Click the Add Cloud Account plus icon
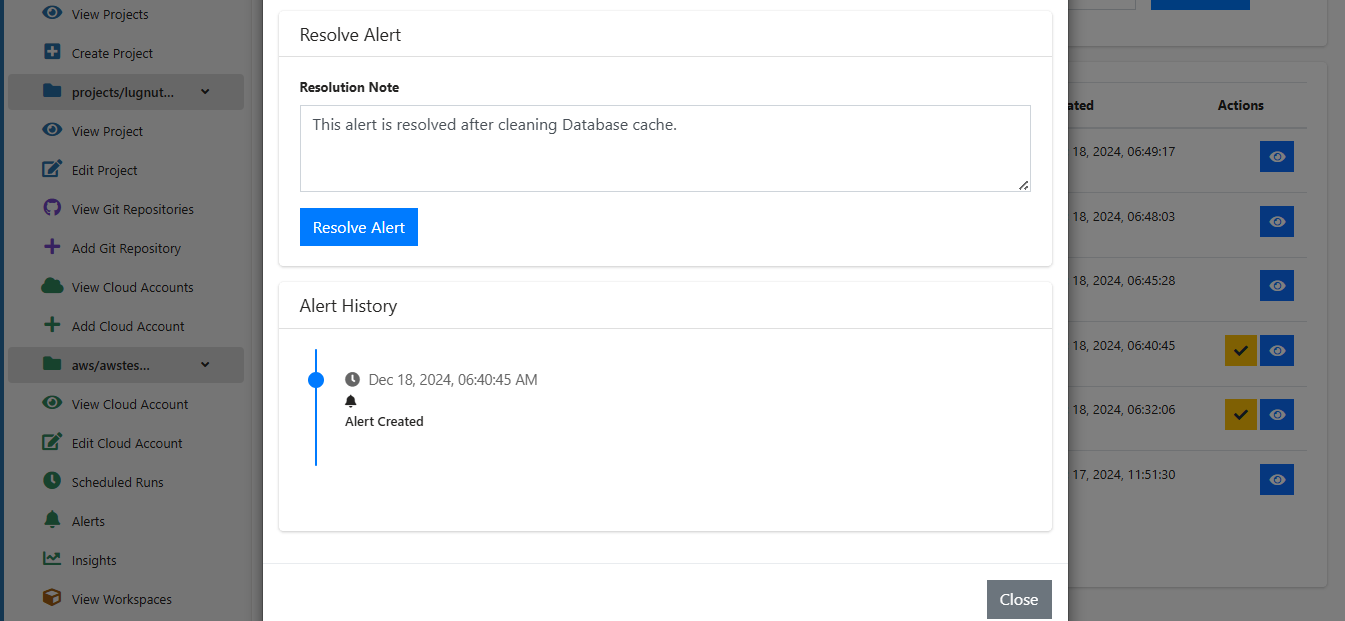1345x621 pixels. pyautogui.click(x=53, y=326)
